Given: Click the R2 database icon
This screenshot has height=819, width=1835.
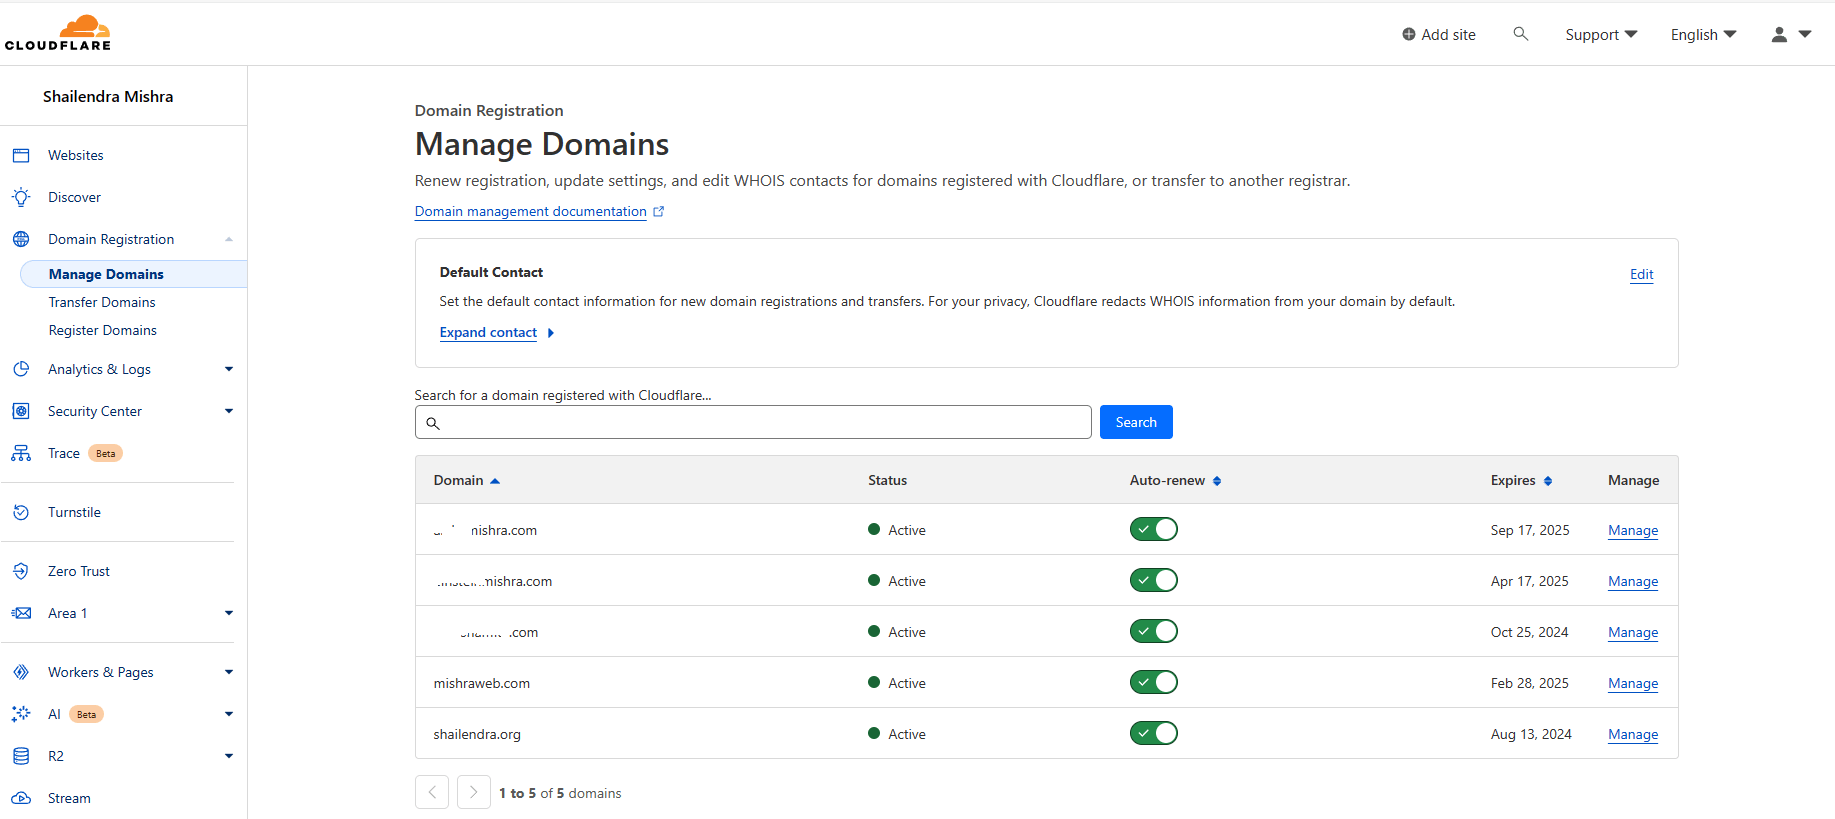Looking at the screenshot, I should (21, 756).
